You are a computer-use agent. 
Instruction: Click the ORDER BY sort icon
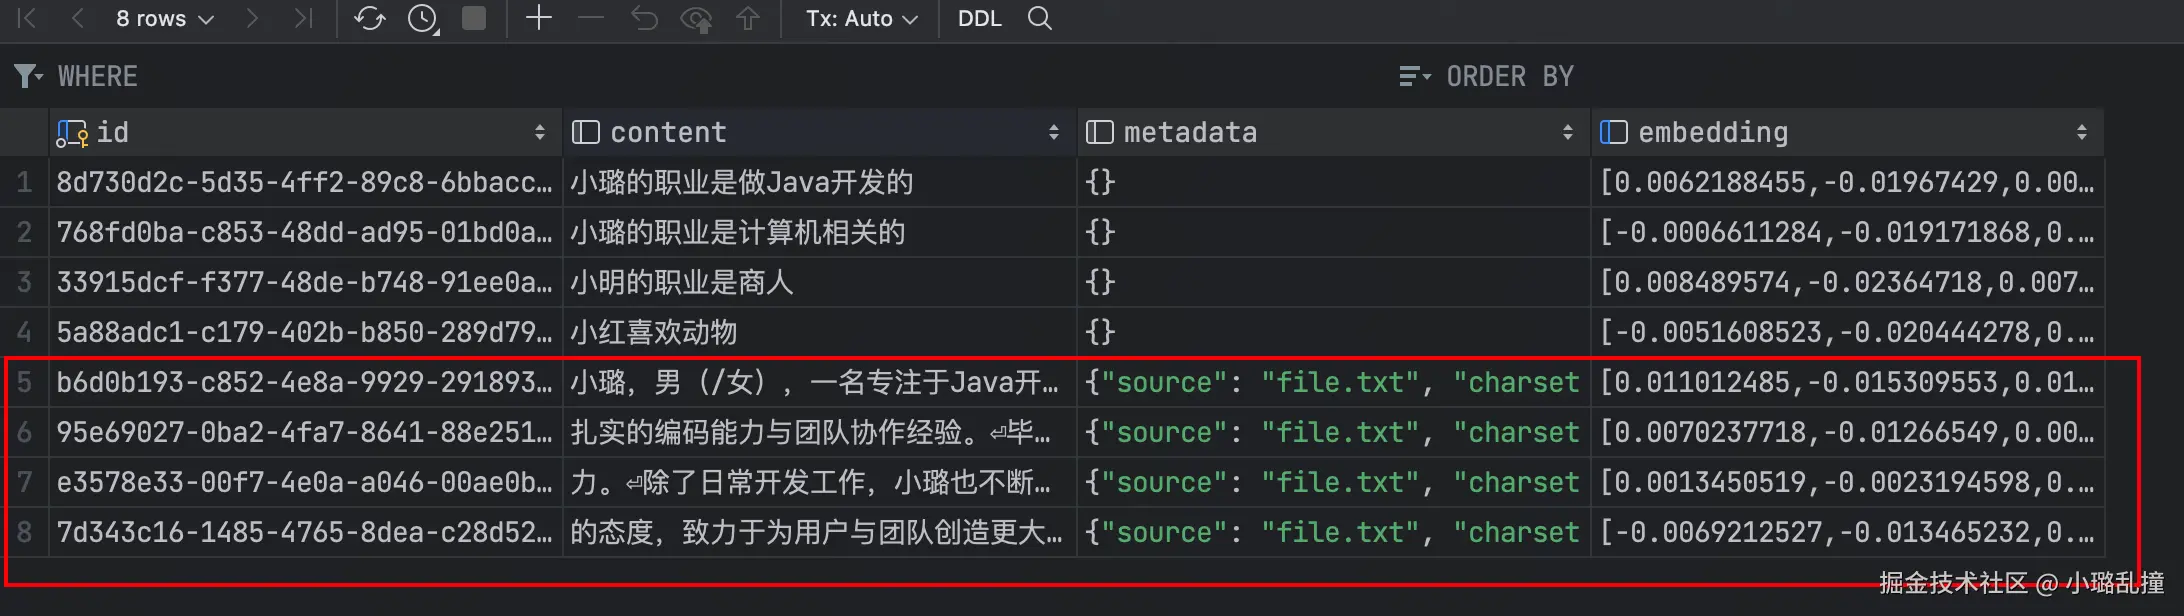coord(1414,76)
